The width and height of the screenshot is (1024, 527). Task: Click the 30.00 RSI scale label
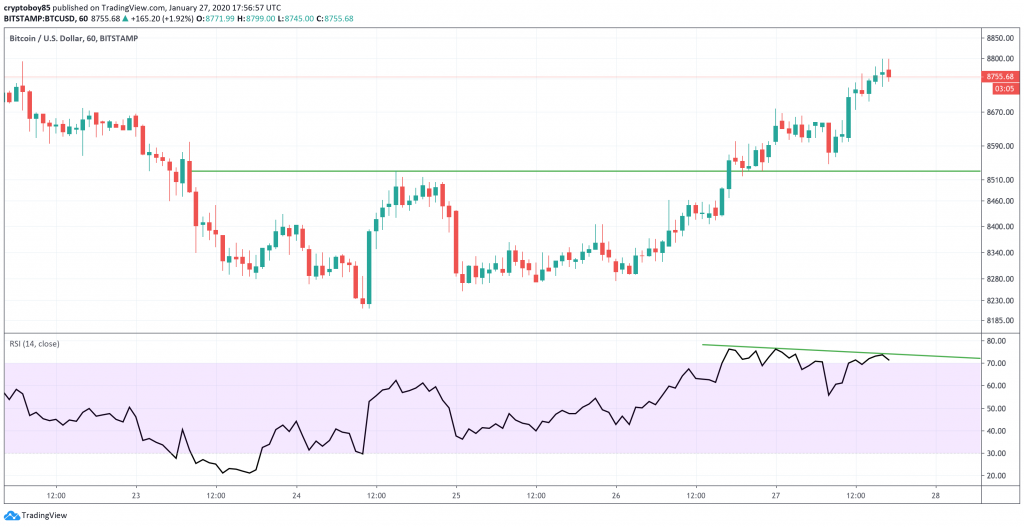997,453
